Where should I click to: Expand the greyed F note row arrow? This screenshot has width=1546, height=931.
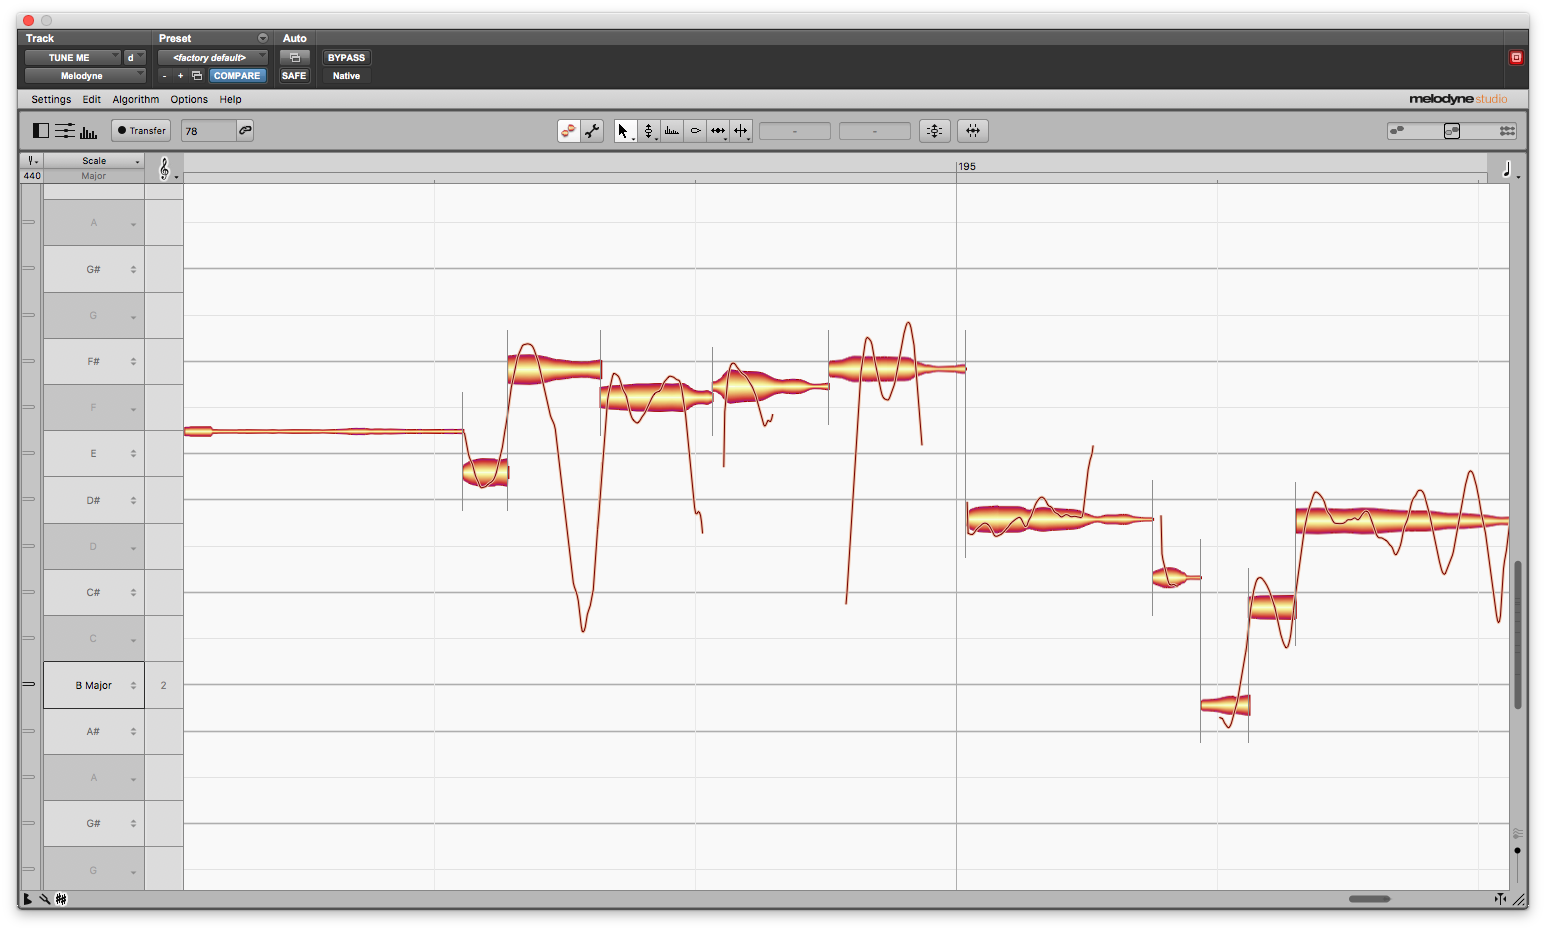[x=133, y=409]
